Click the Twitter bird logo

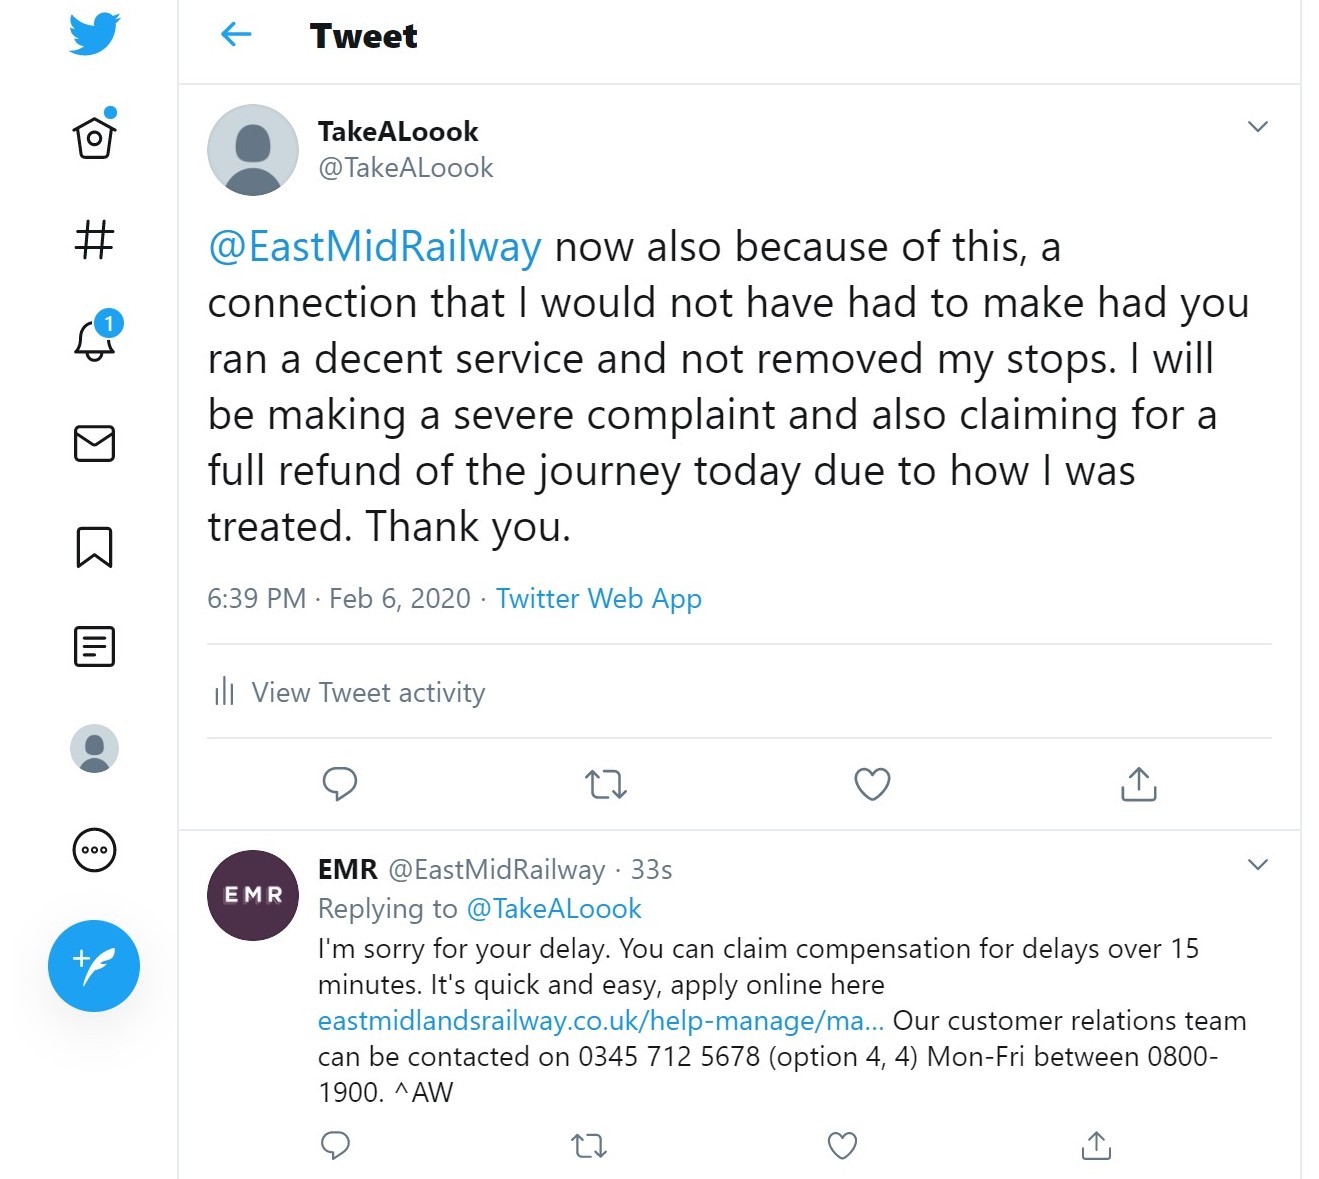pos(95,34)
